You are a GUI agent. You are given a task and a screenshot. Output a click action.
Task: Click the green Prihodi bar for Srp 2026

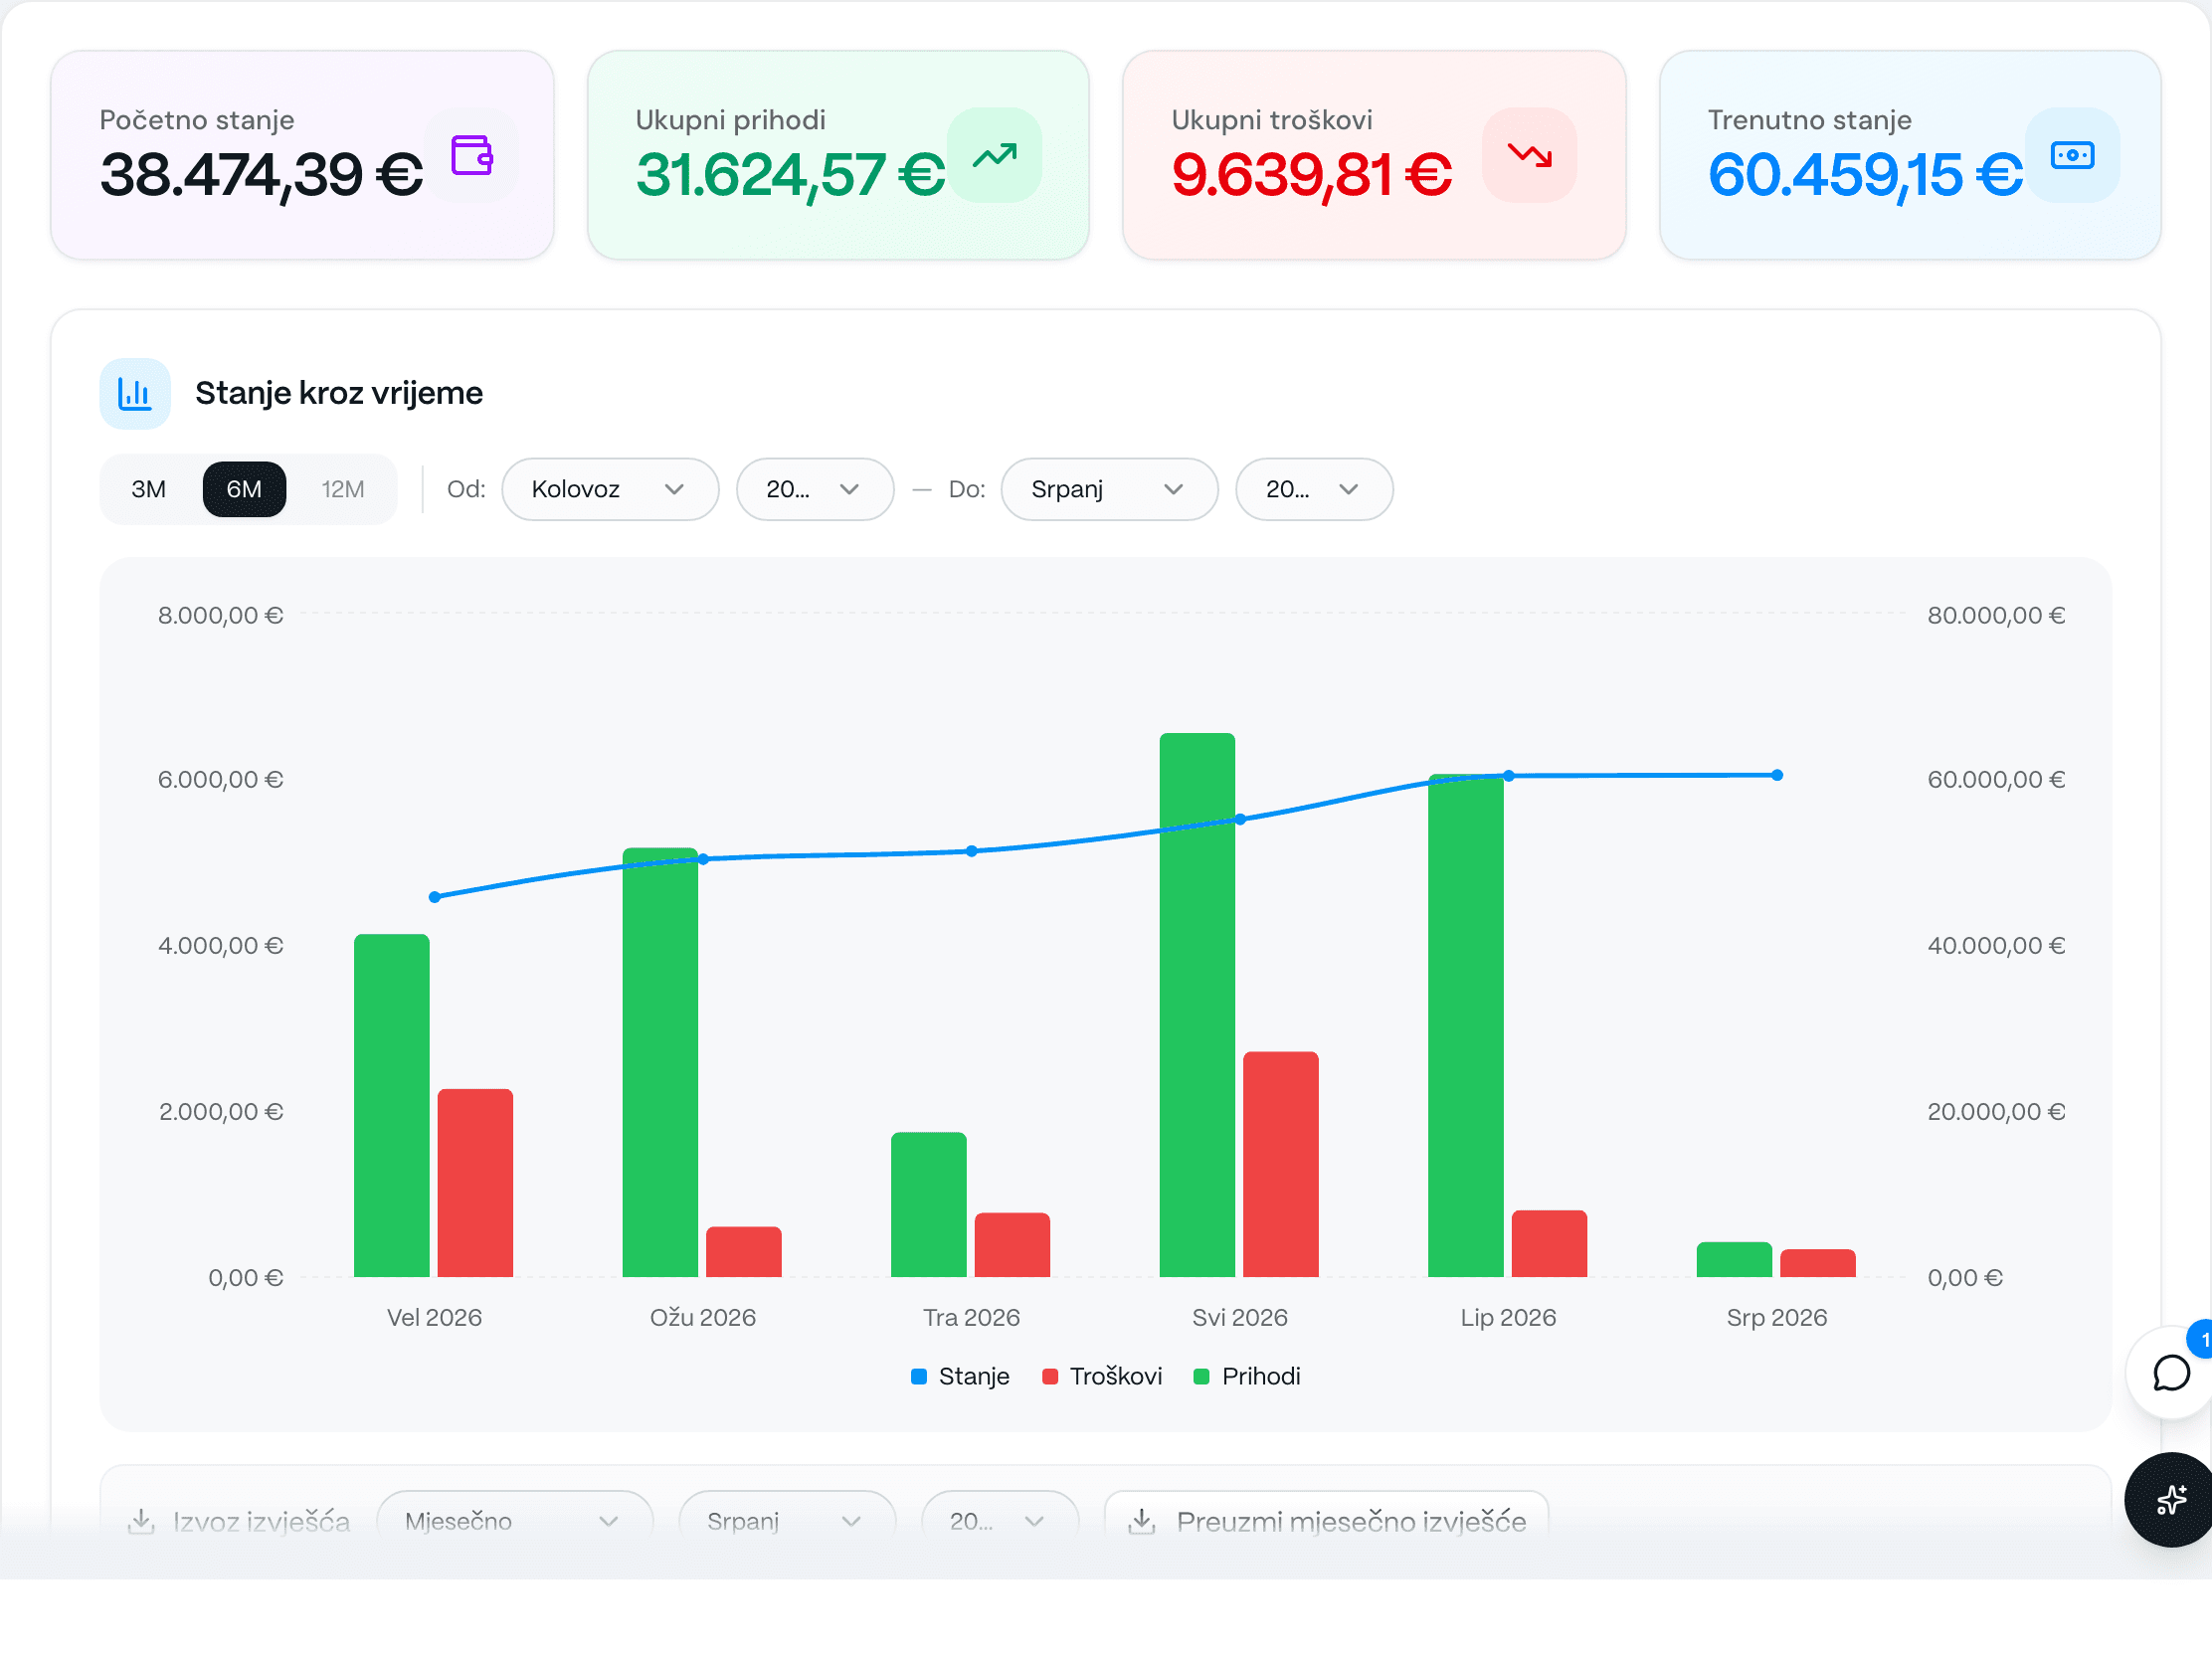pyautogui.click(x=1734, y=1260)
